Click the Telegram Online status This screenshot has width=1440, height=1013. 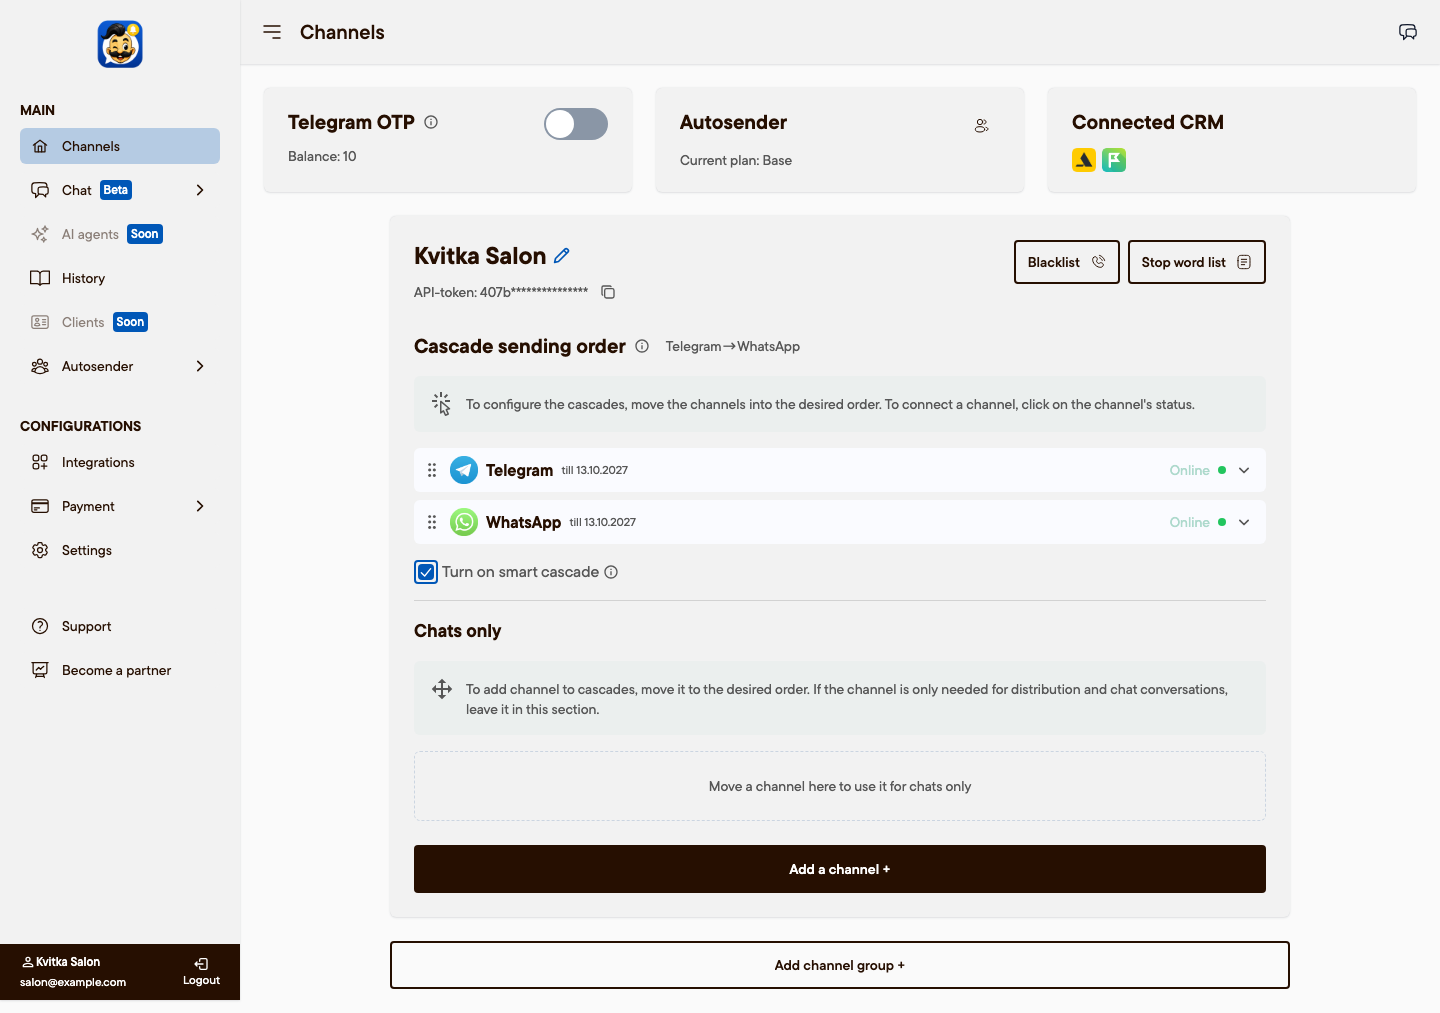click(1198, 470)
